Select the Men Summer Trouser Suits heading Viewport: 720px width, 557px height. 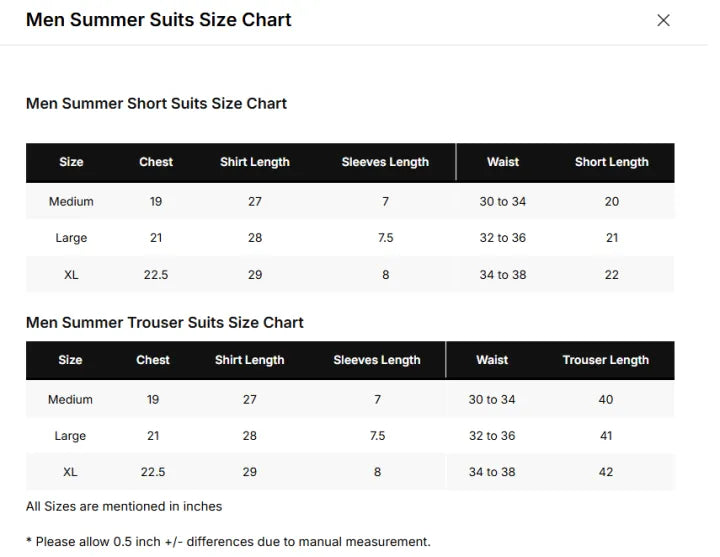point(164,322)
